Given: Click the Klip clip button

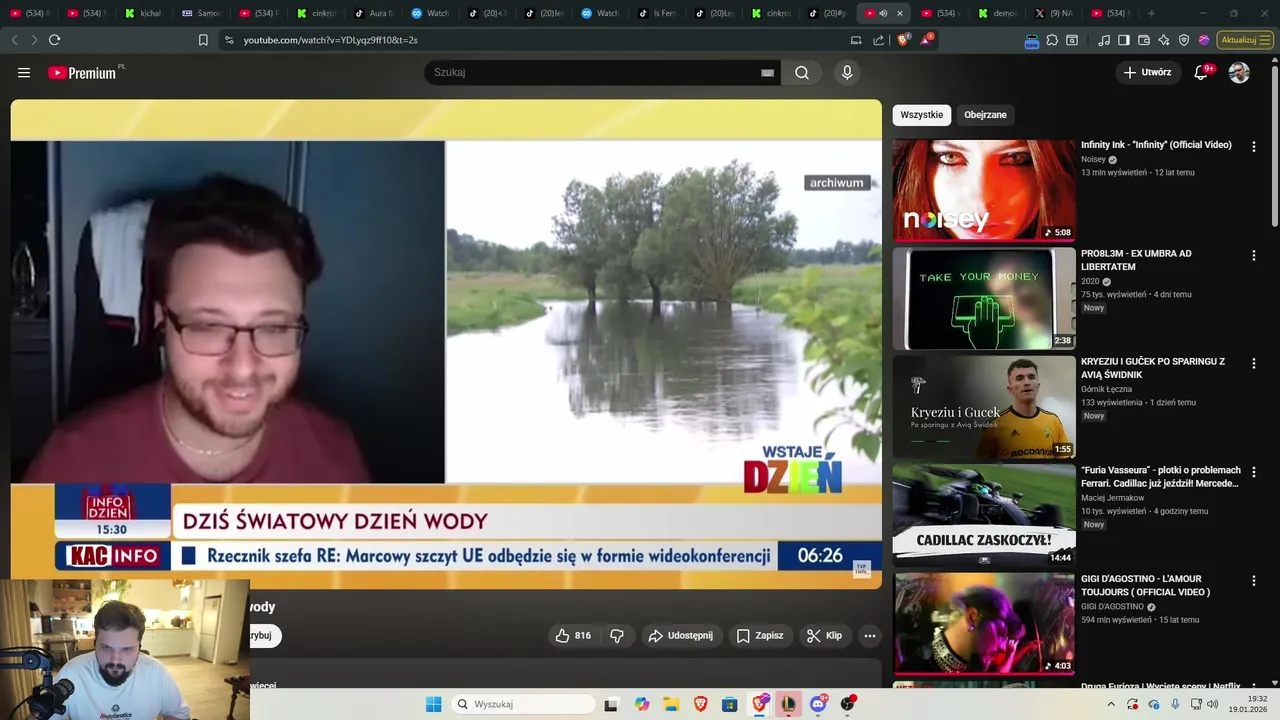Looking at the screenshot, I should (x=825, y=636).
